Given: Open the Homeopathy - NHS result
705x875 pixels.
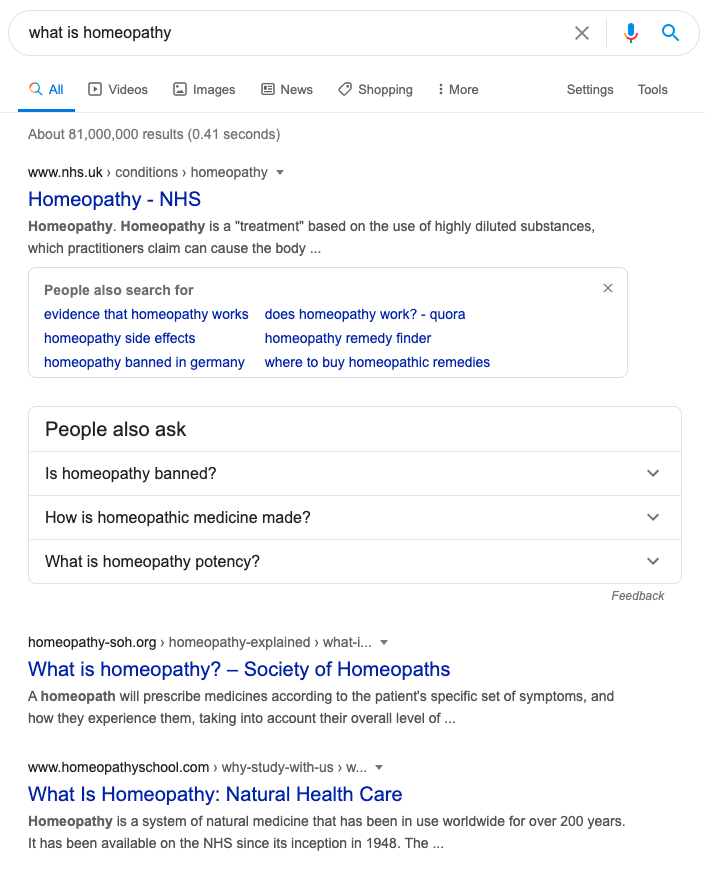Looking at the screenshot, I should [114, 198].
